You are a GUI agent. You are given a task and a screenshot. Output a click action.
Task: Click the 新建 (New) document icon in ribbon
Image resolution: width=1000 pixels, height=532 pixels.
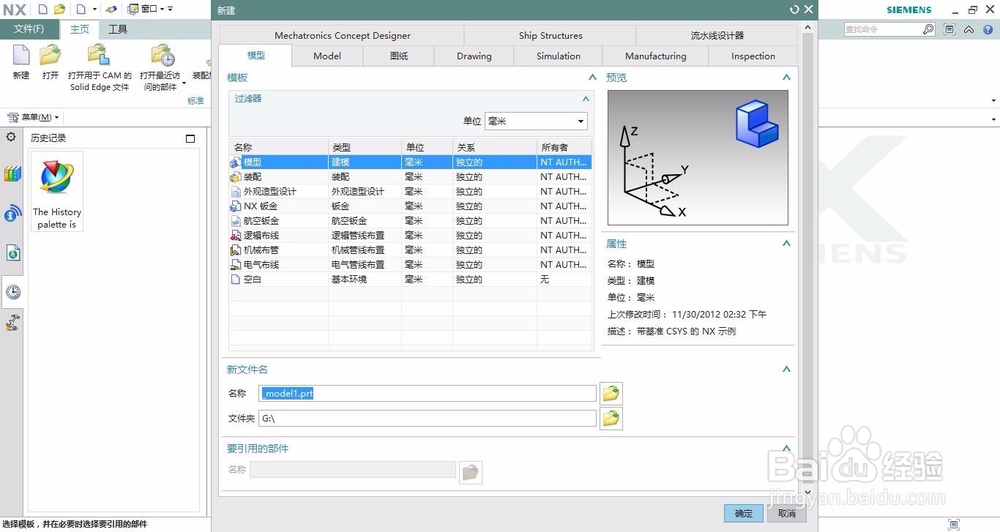click(x=21, y=55)
